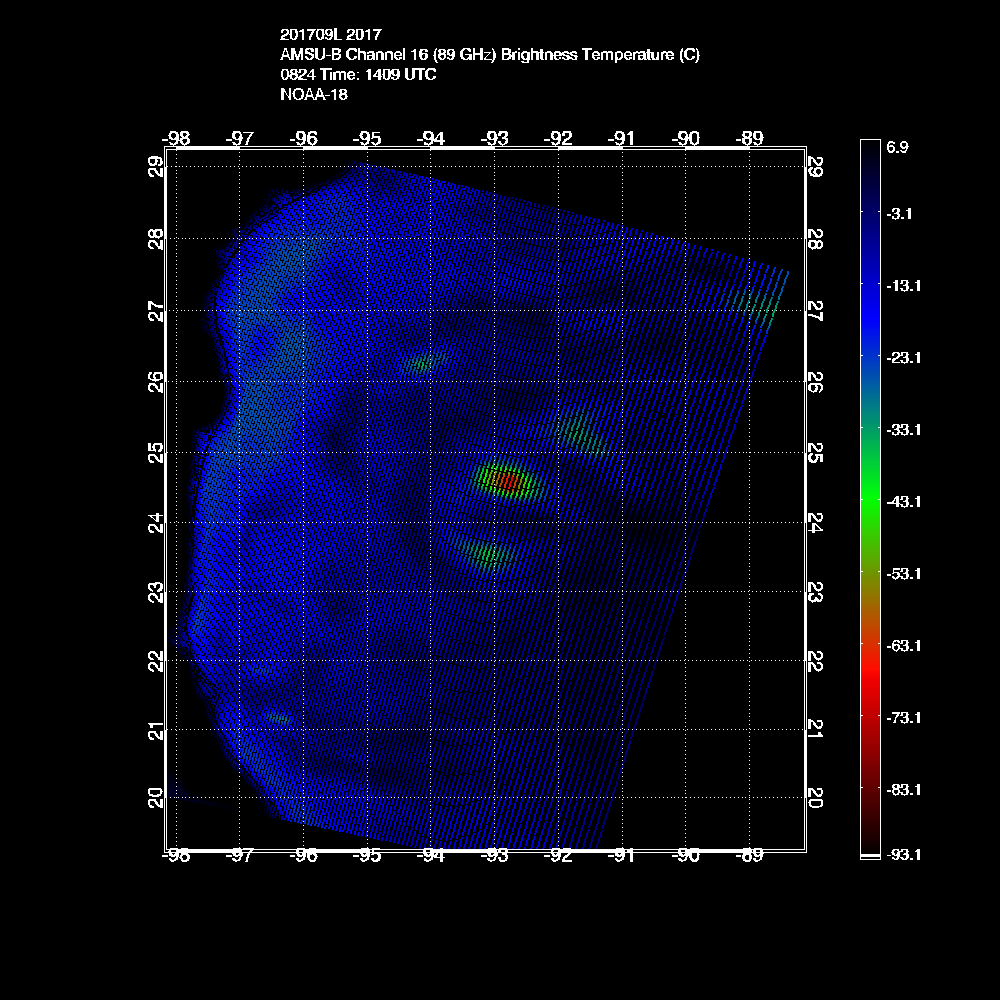This screenshot has height=1000, width=1000.
Task: Click the red region of the color bar
Action: coord(869,680)
